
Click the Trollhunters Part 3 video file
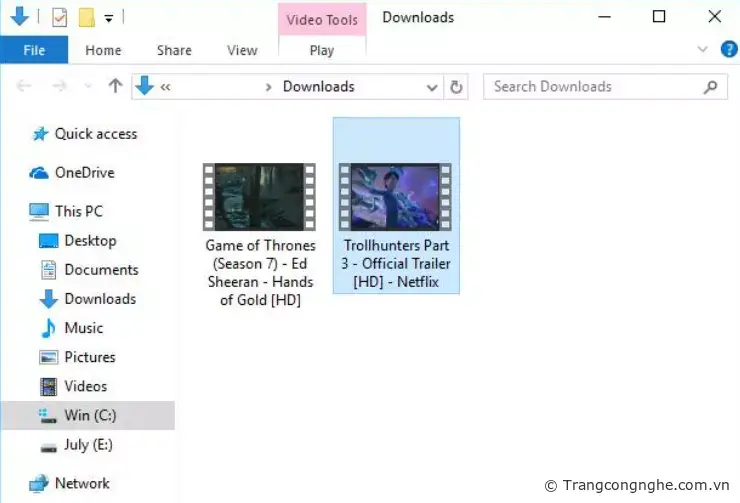tap(396, 197)
